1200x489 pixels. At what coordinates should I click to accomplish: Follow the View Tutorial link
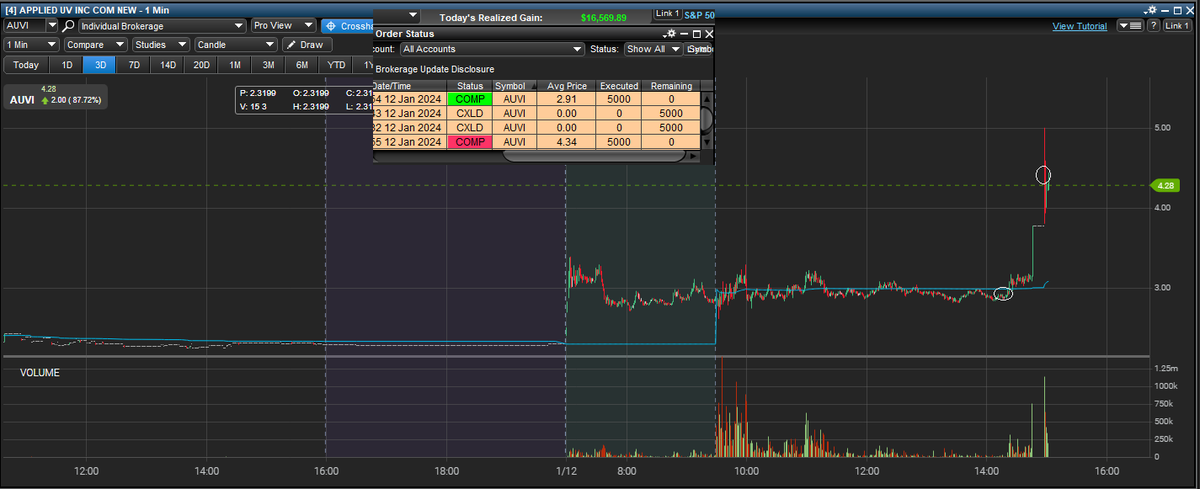pos(1079,26)
